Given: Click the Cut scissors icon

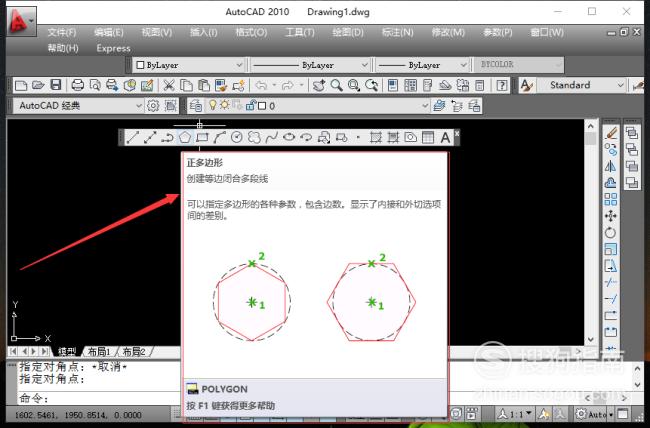Looking at the screenshot, I should [x=168, y=85].
